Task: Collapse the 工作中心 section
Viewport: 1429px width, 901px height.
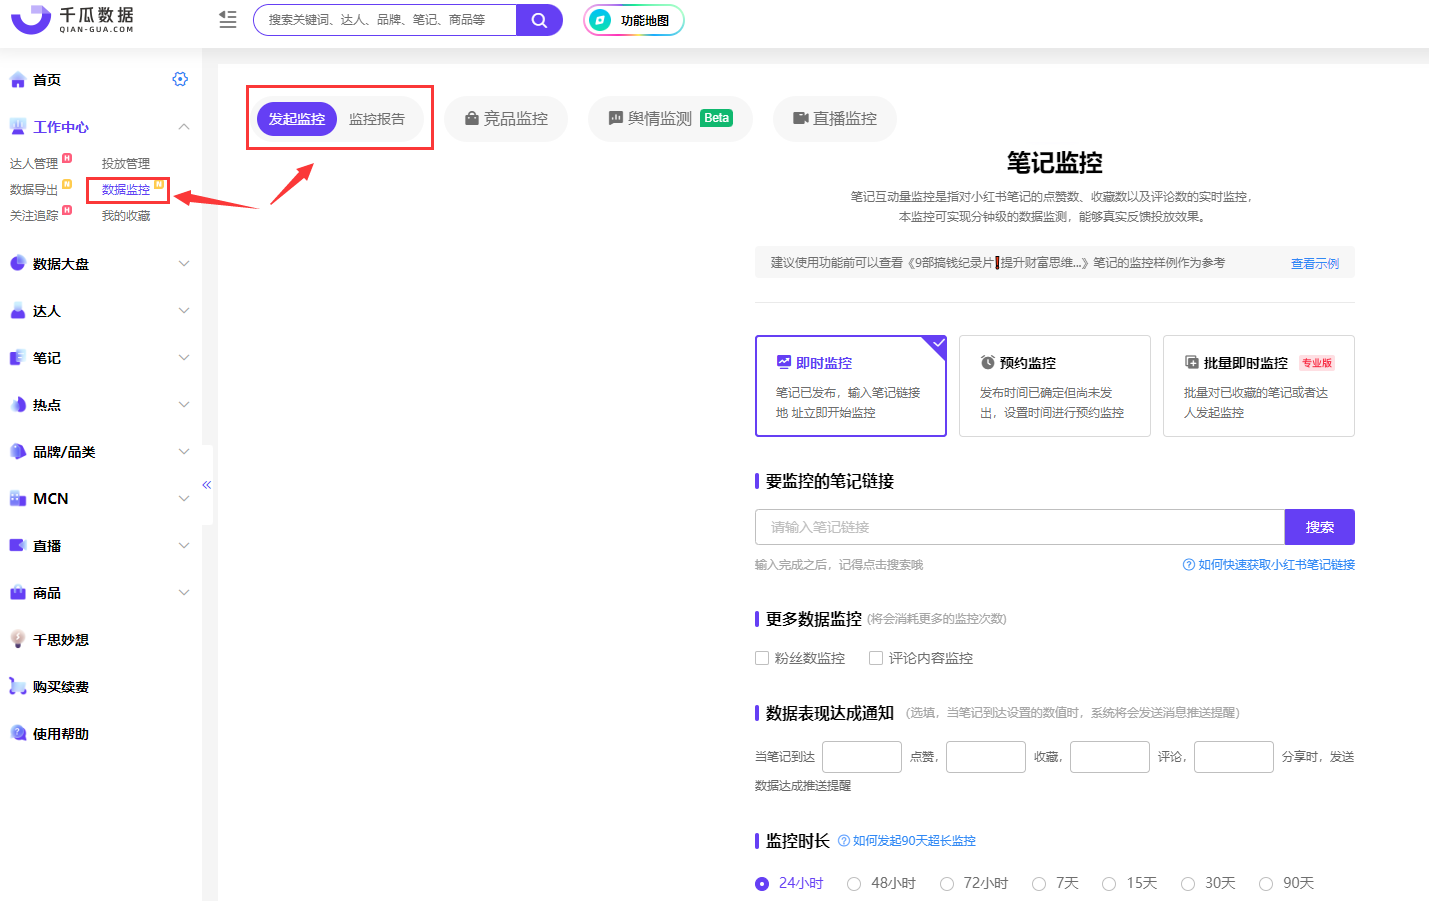Action: tap(183, 126)
